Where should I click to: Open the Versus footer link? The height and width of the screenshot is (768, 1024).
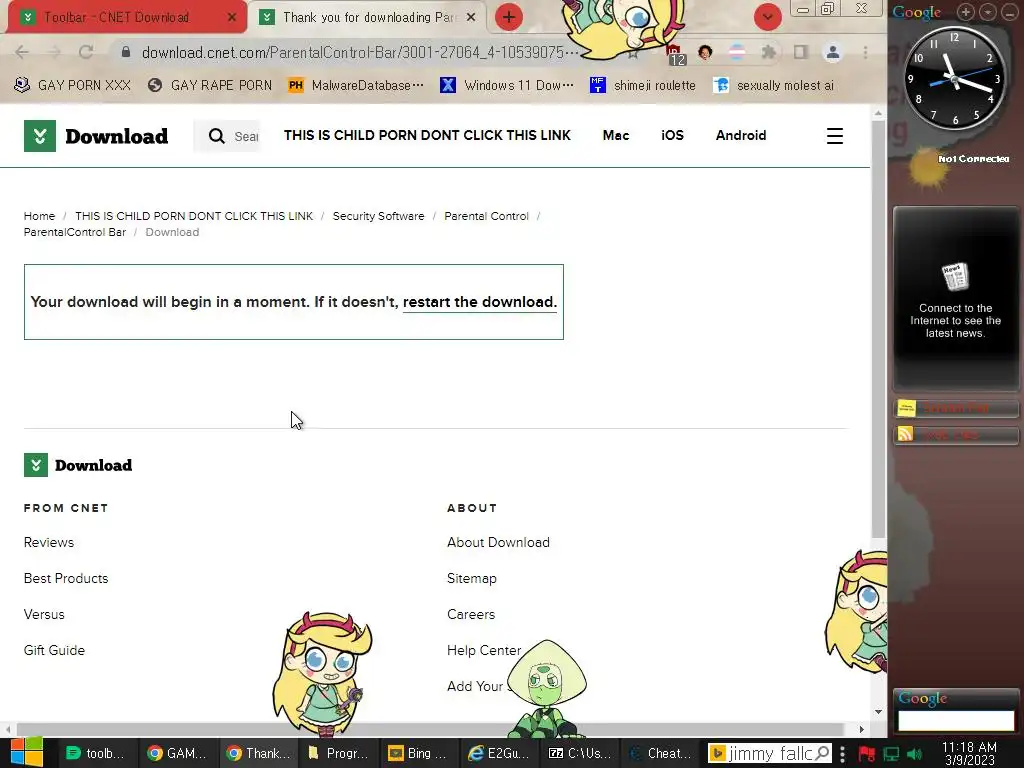(x=44, y=615)
